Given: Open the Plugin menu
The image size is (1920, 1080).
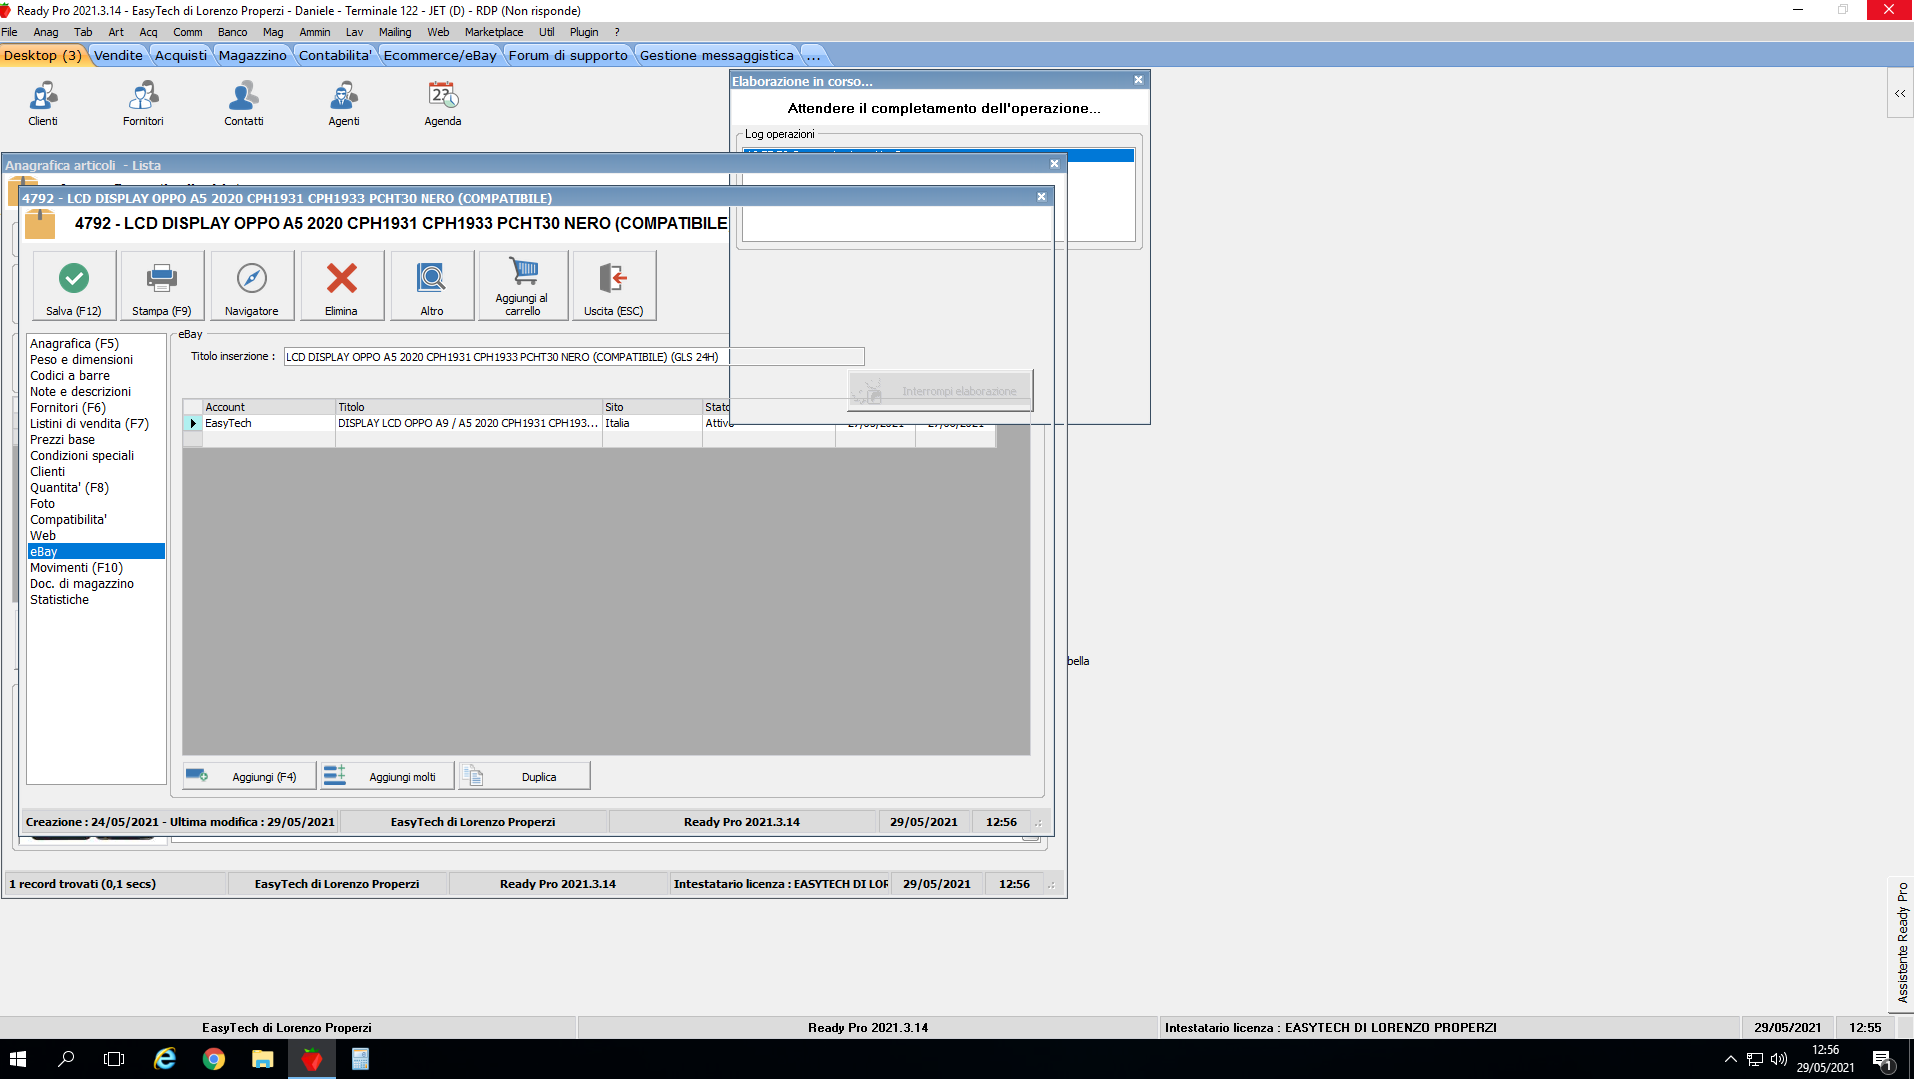Looking at the screenshot, I should pyautogui.click(x=584, y=32).
